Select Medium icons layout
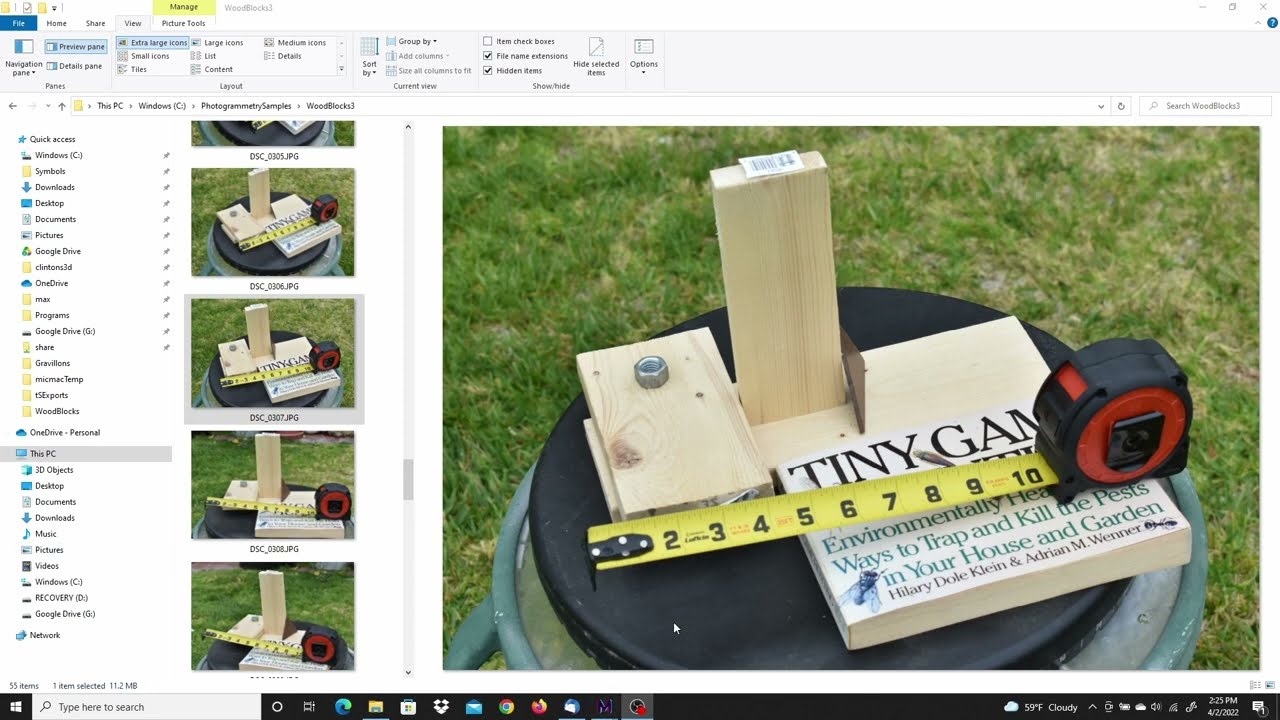Image resolution: width=1280 pixels, height=720 pixels. coord(295,43)
